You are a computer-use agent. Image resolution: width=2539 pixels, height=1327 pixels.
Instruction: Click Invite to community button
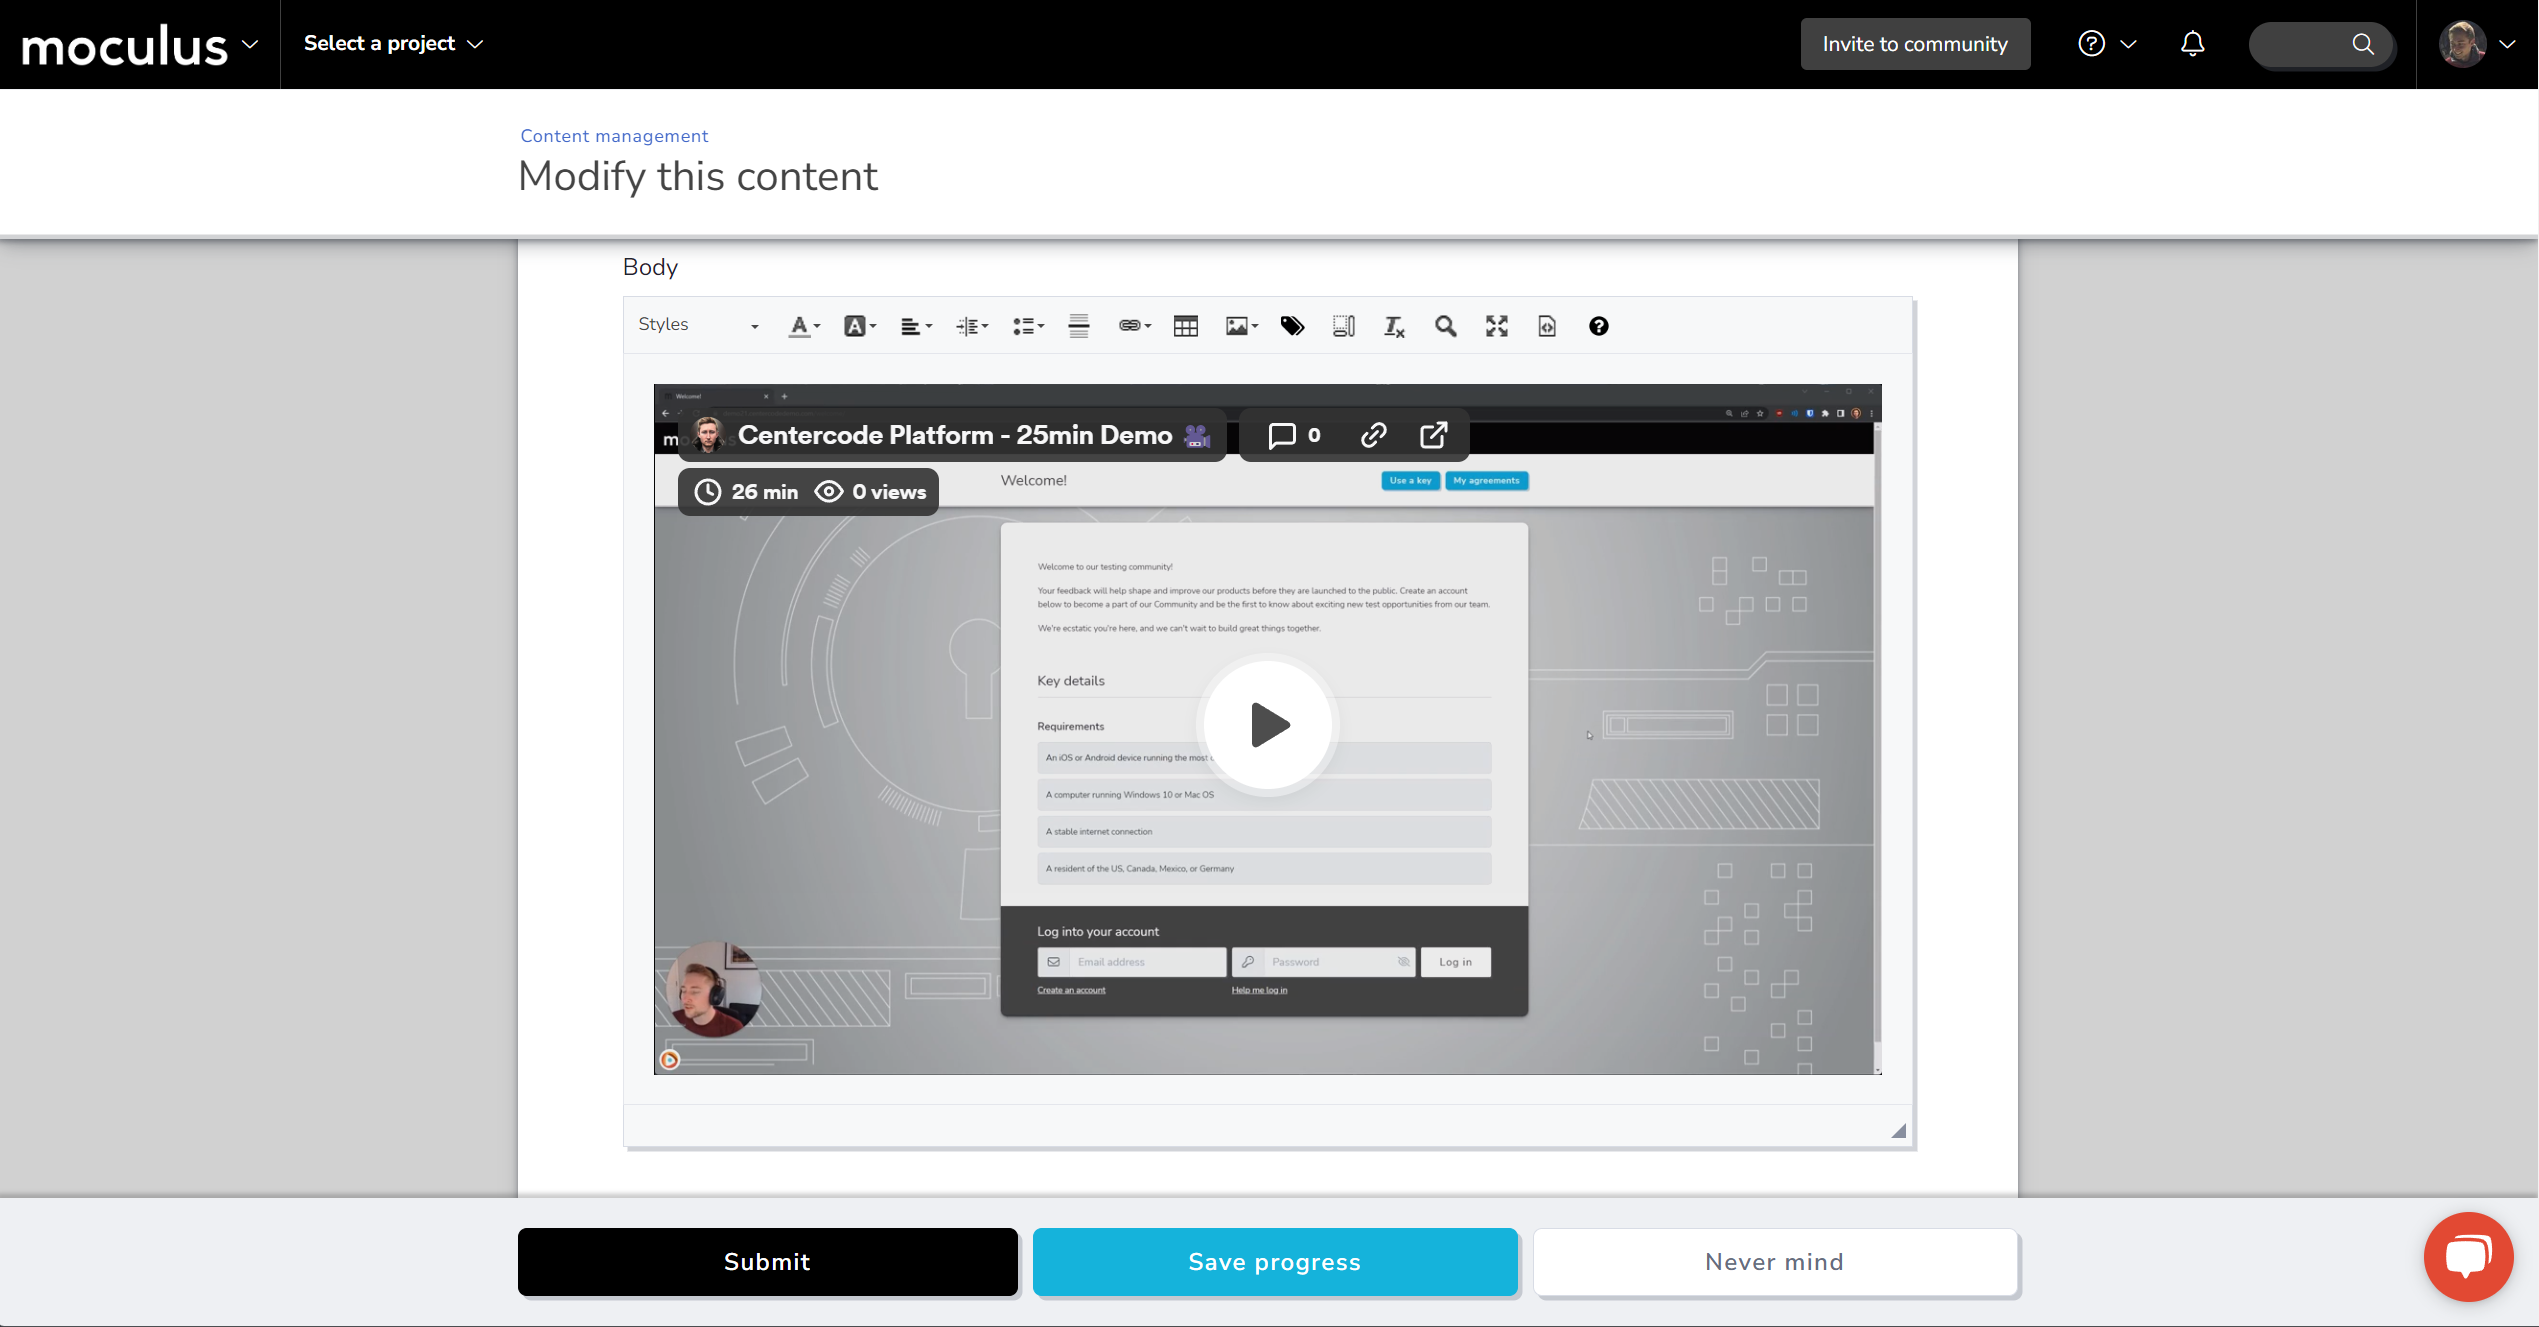(1915, 44)
